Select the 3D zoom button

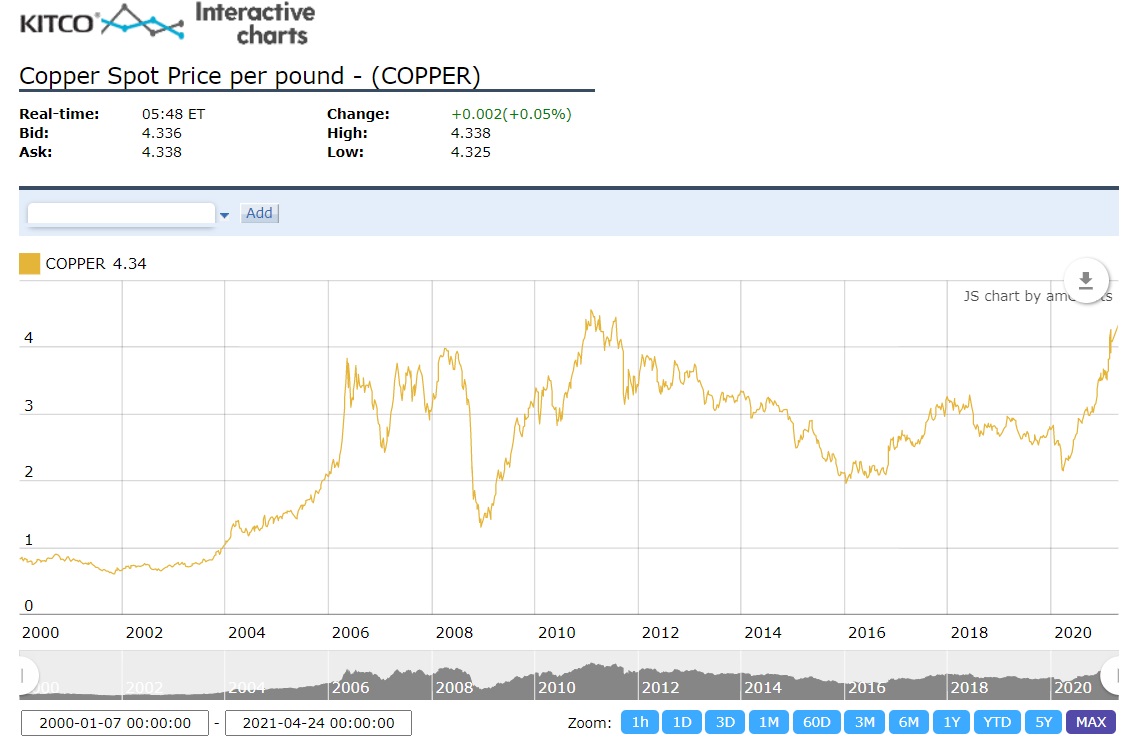point(726,722)
